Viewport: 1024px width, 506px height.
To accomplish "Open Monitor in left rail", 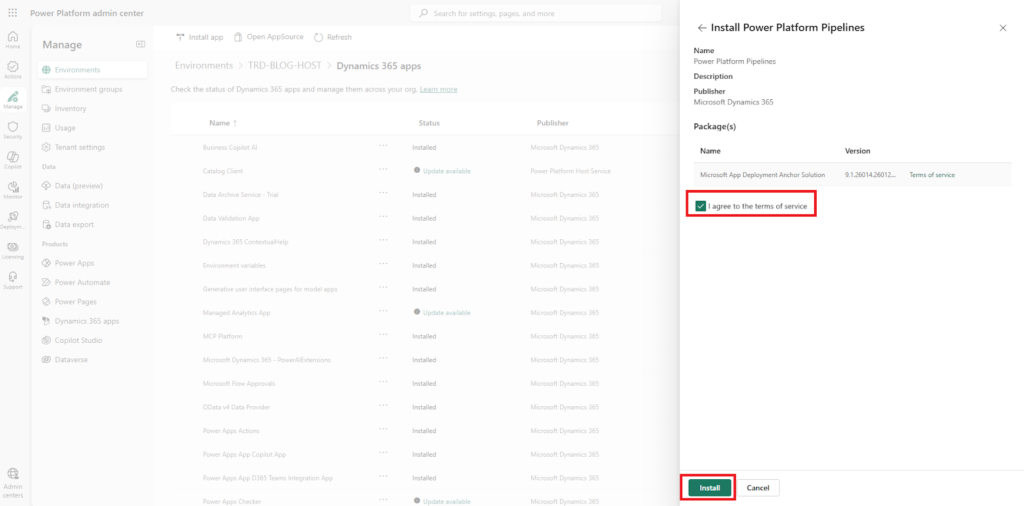I will click(13, 190).
